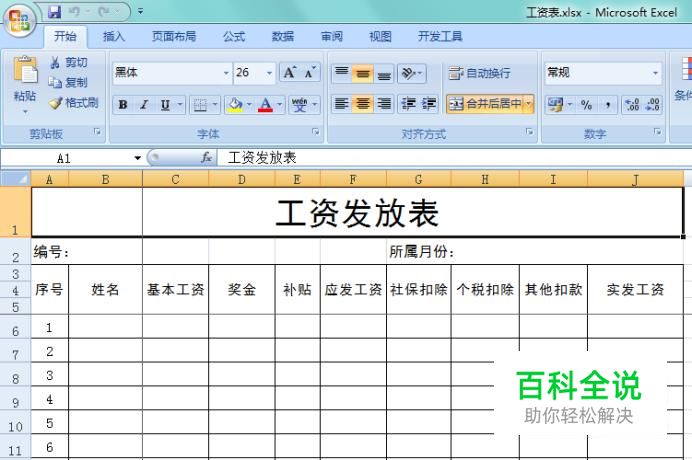692x460 pixels.
Task: Select Top Align icon
Action: point(342,73)
